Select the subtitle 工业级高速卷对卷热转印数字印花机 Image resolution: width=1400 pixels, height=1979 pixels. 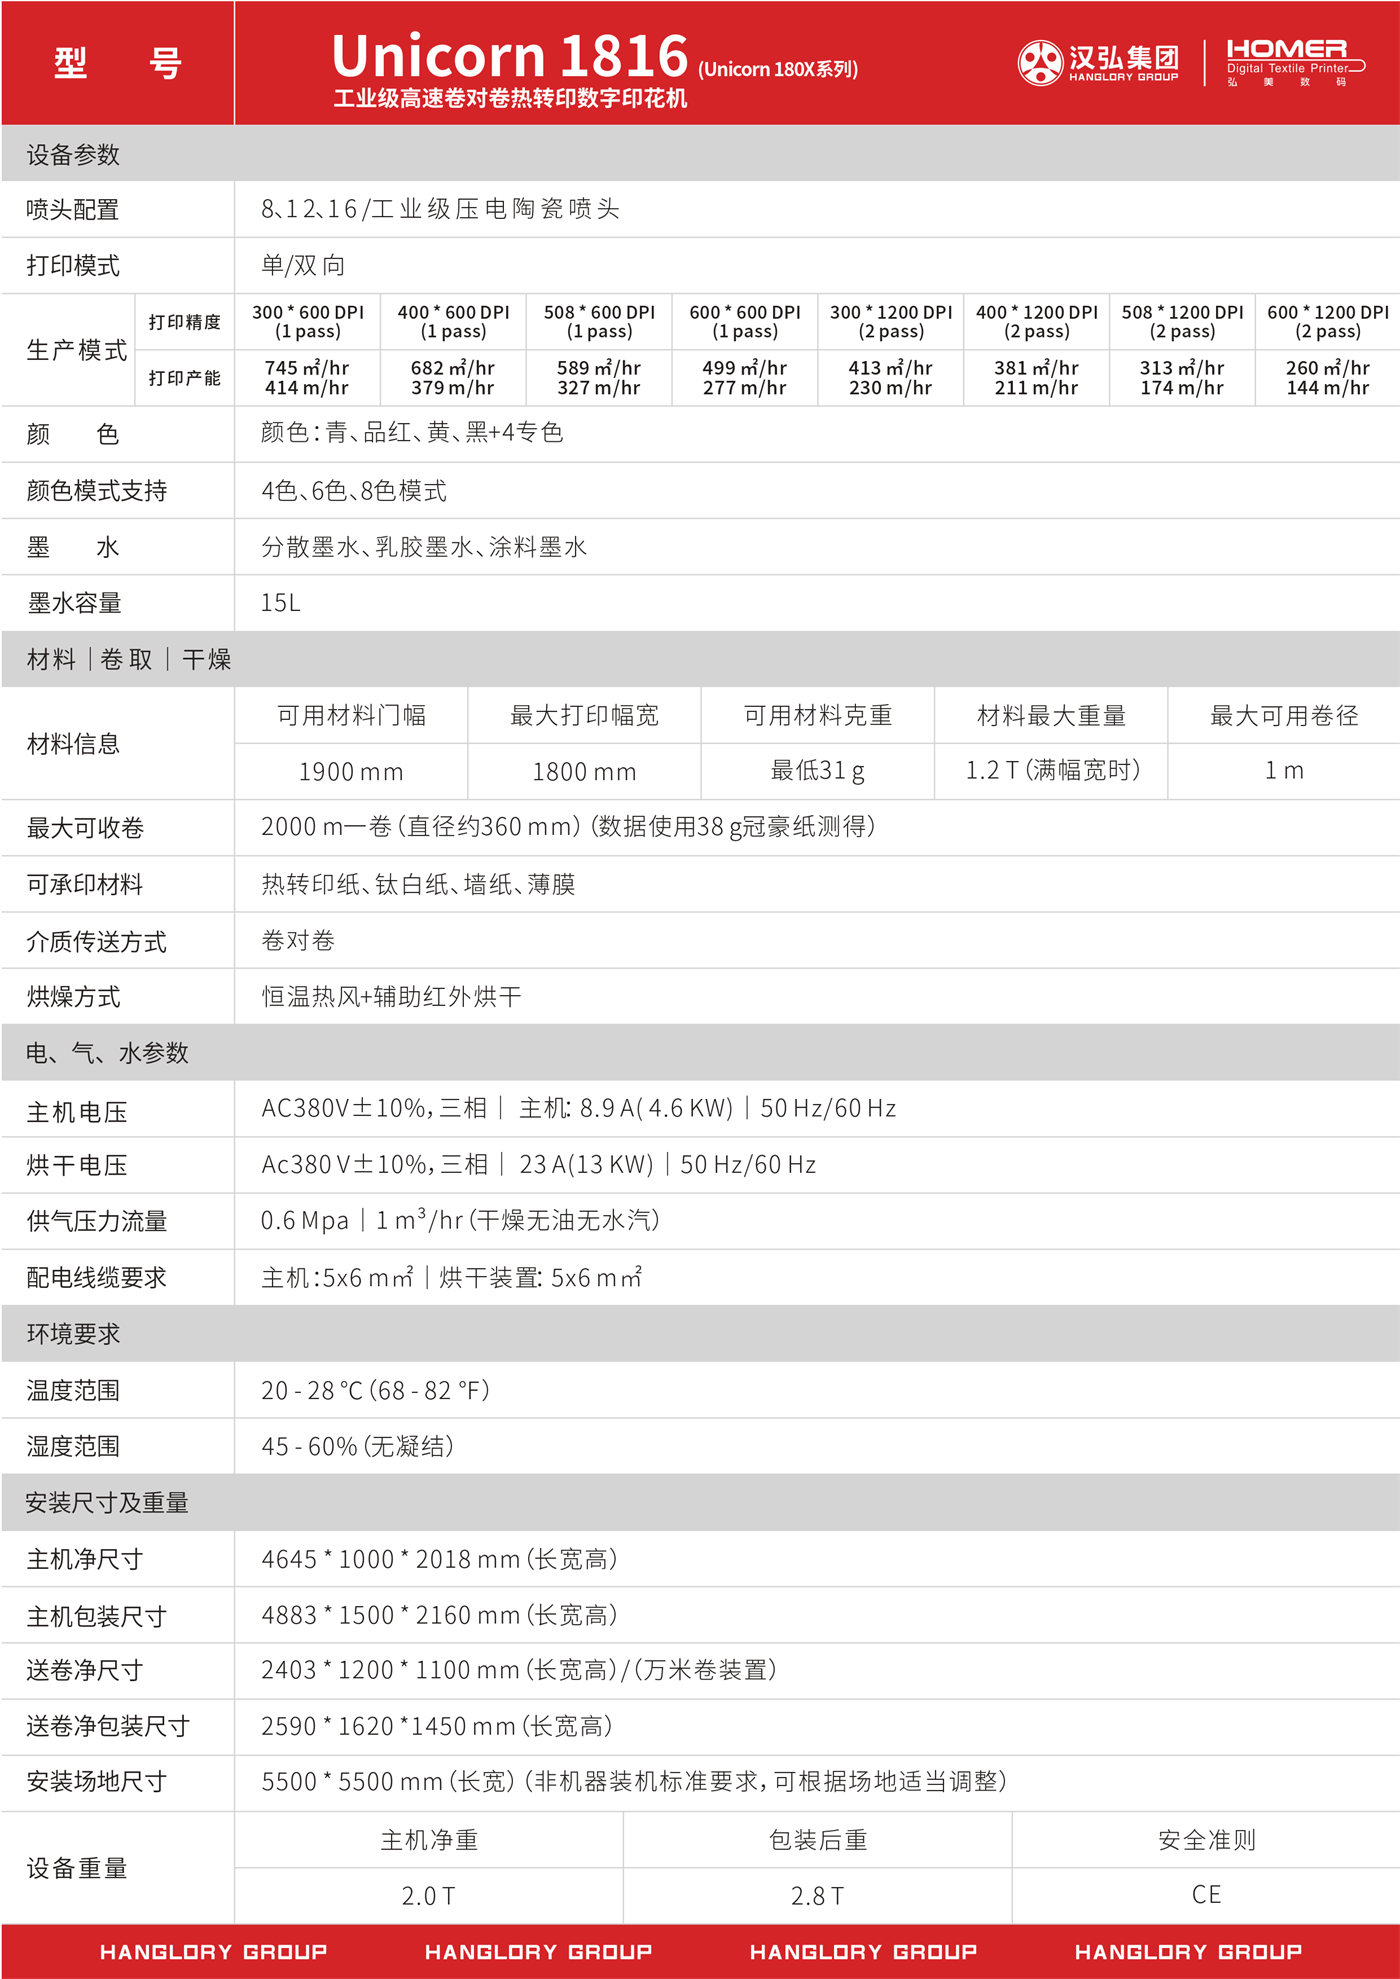click(x=510, y=98)
